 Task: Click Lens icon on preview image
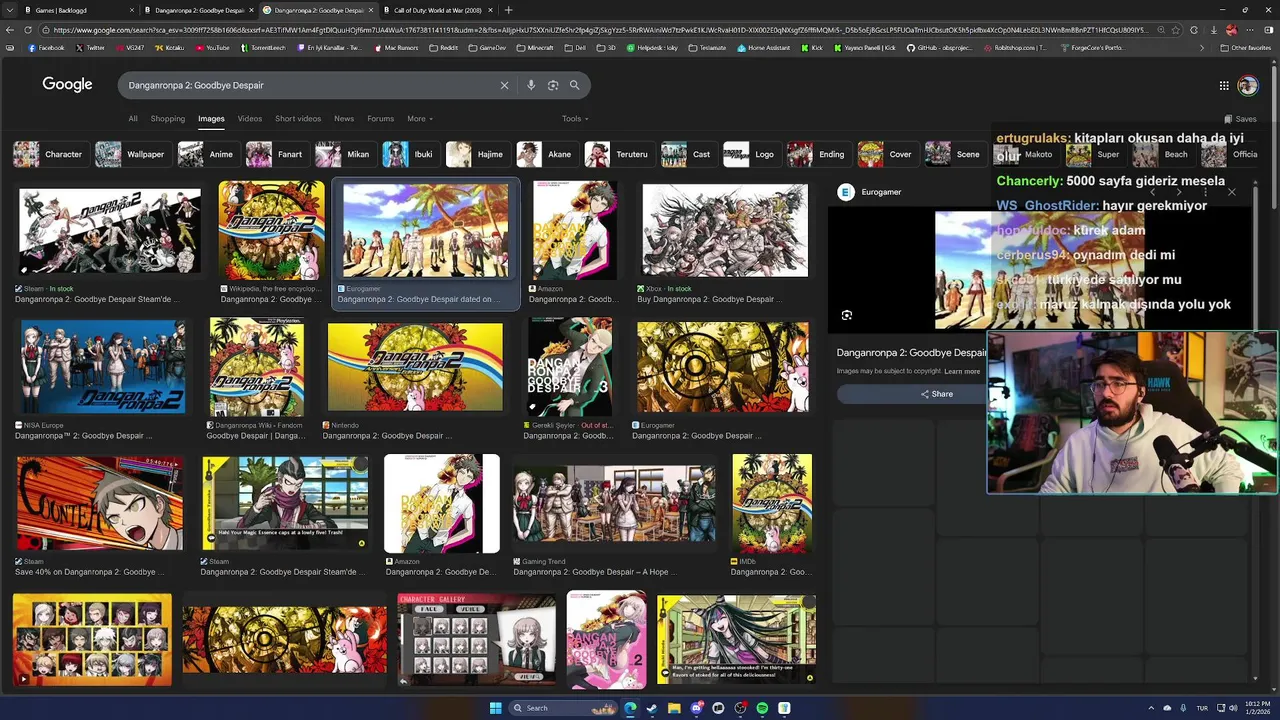pyautogui.click(x=847, y=315)
